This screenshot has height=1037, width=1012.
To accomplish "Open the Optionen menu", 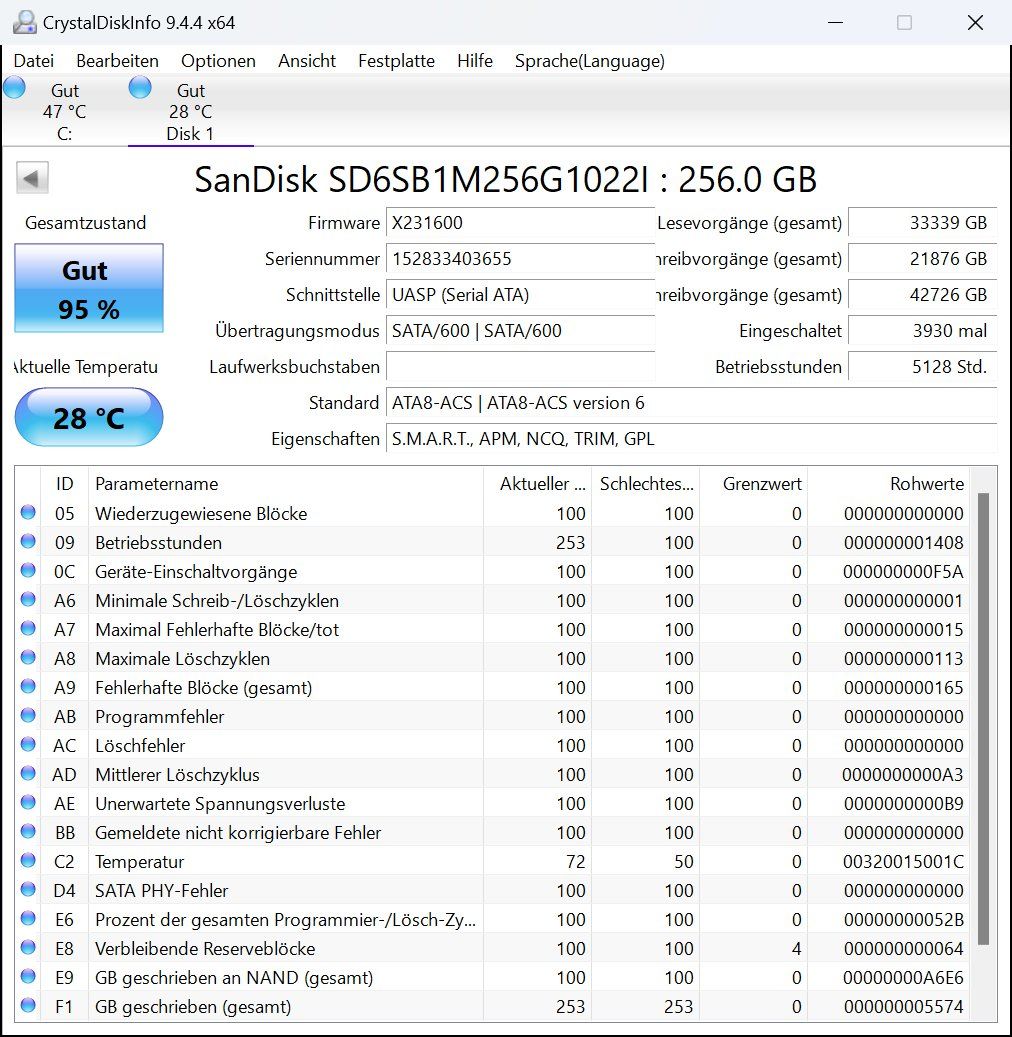I will click(x=218, y=61).
